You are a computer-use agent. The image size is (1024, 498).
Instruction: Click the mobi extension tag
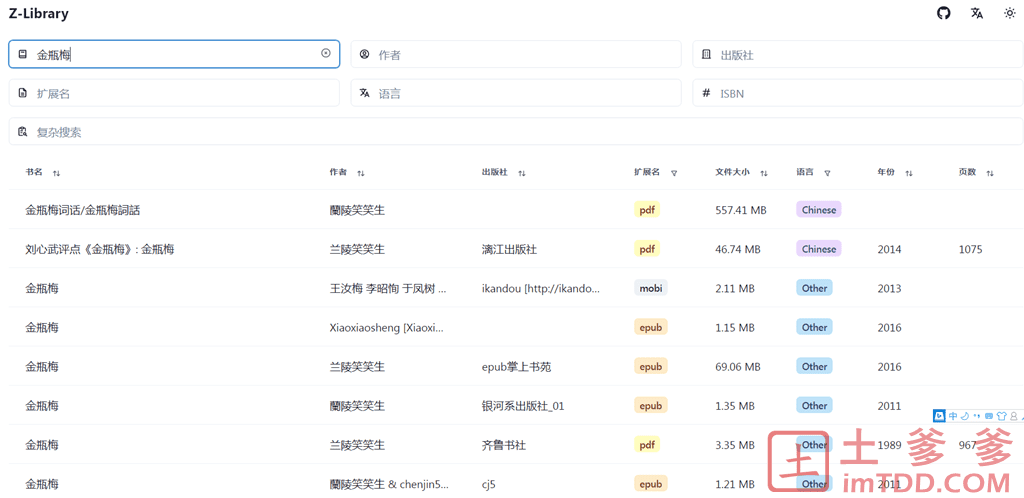[x=650, y=288]
